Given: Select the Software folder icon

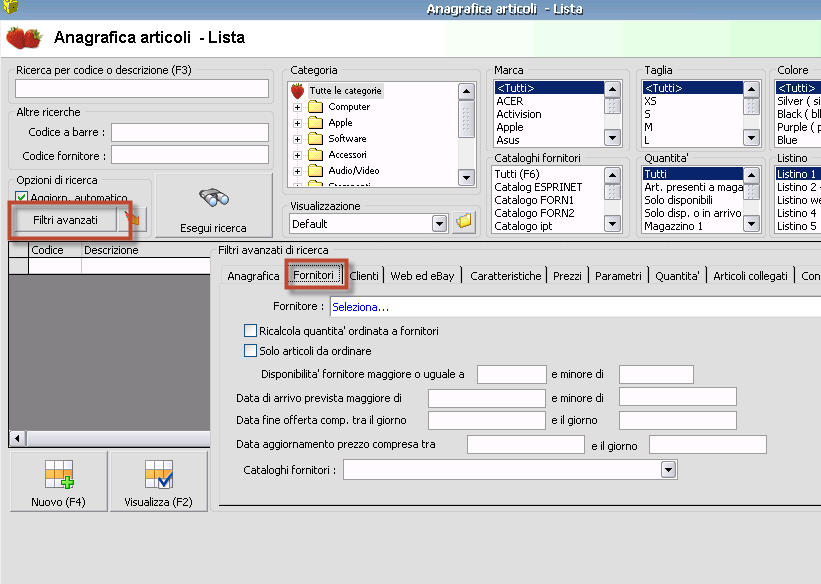Looking at the screenshot, I should [x=315, y=139].
